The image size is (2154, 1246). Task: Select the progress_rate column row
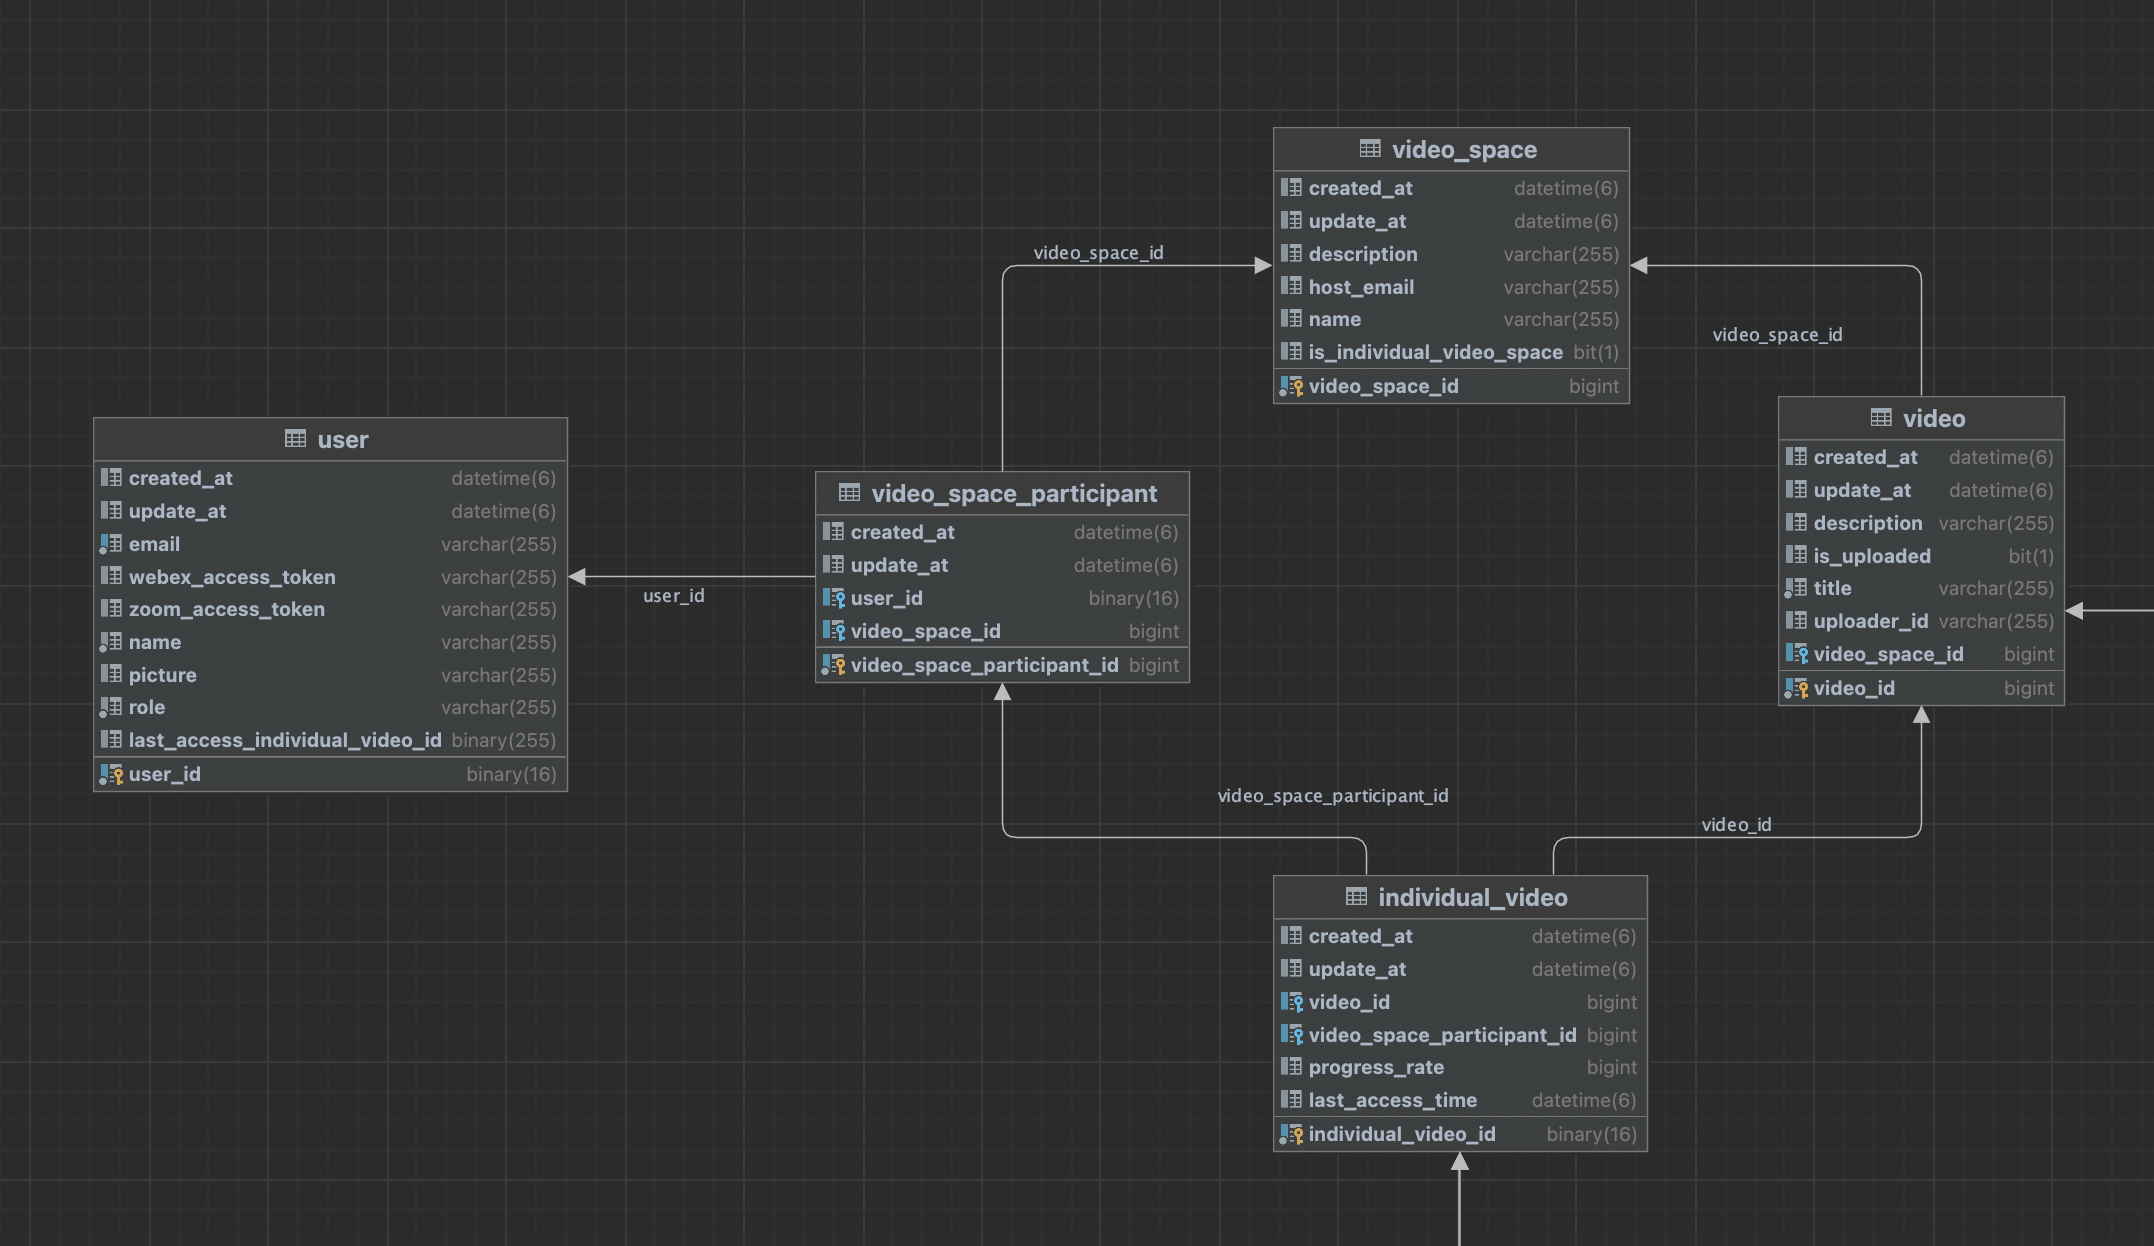(x=1376, y=1067)
